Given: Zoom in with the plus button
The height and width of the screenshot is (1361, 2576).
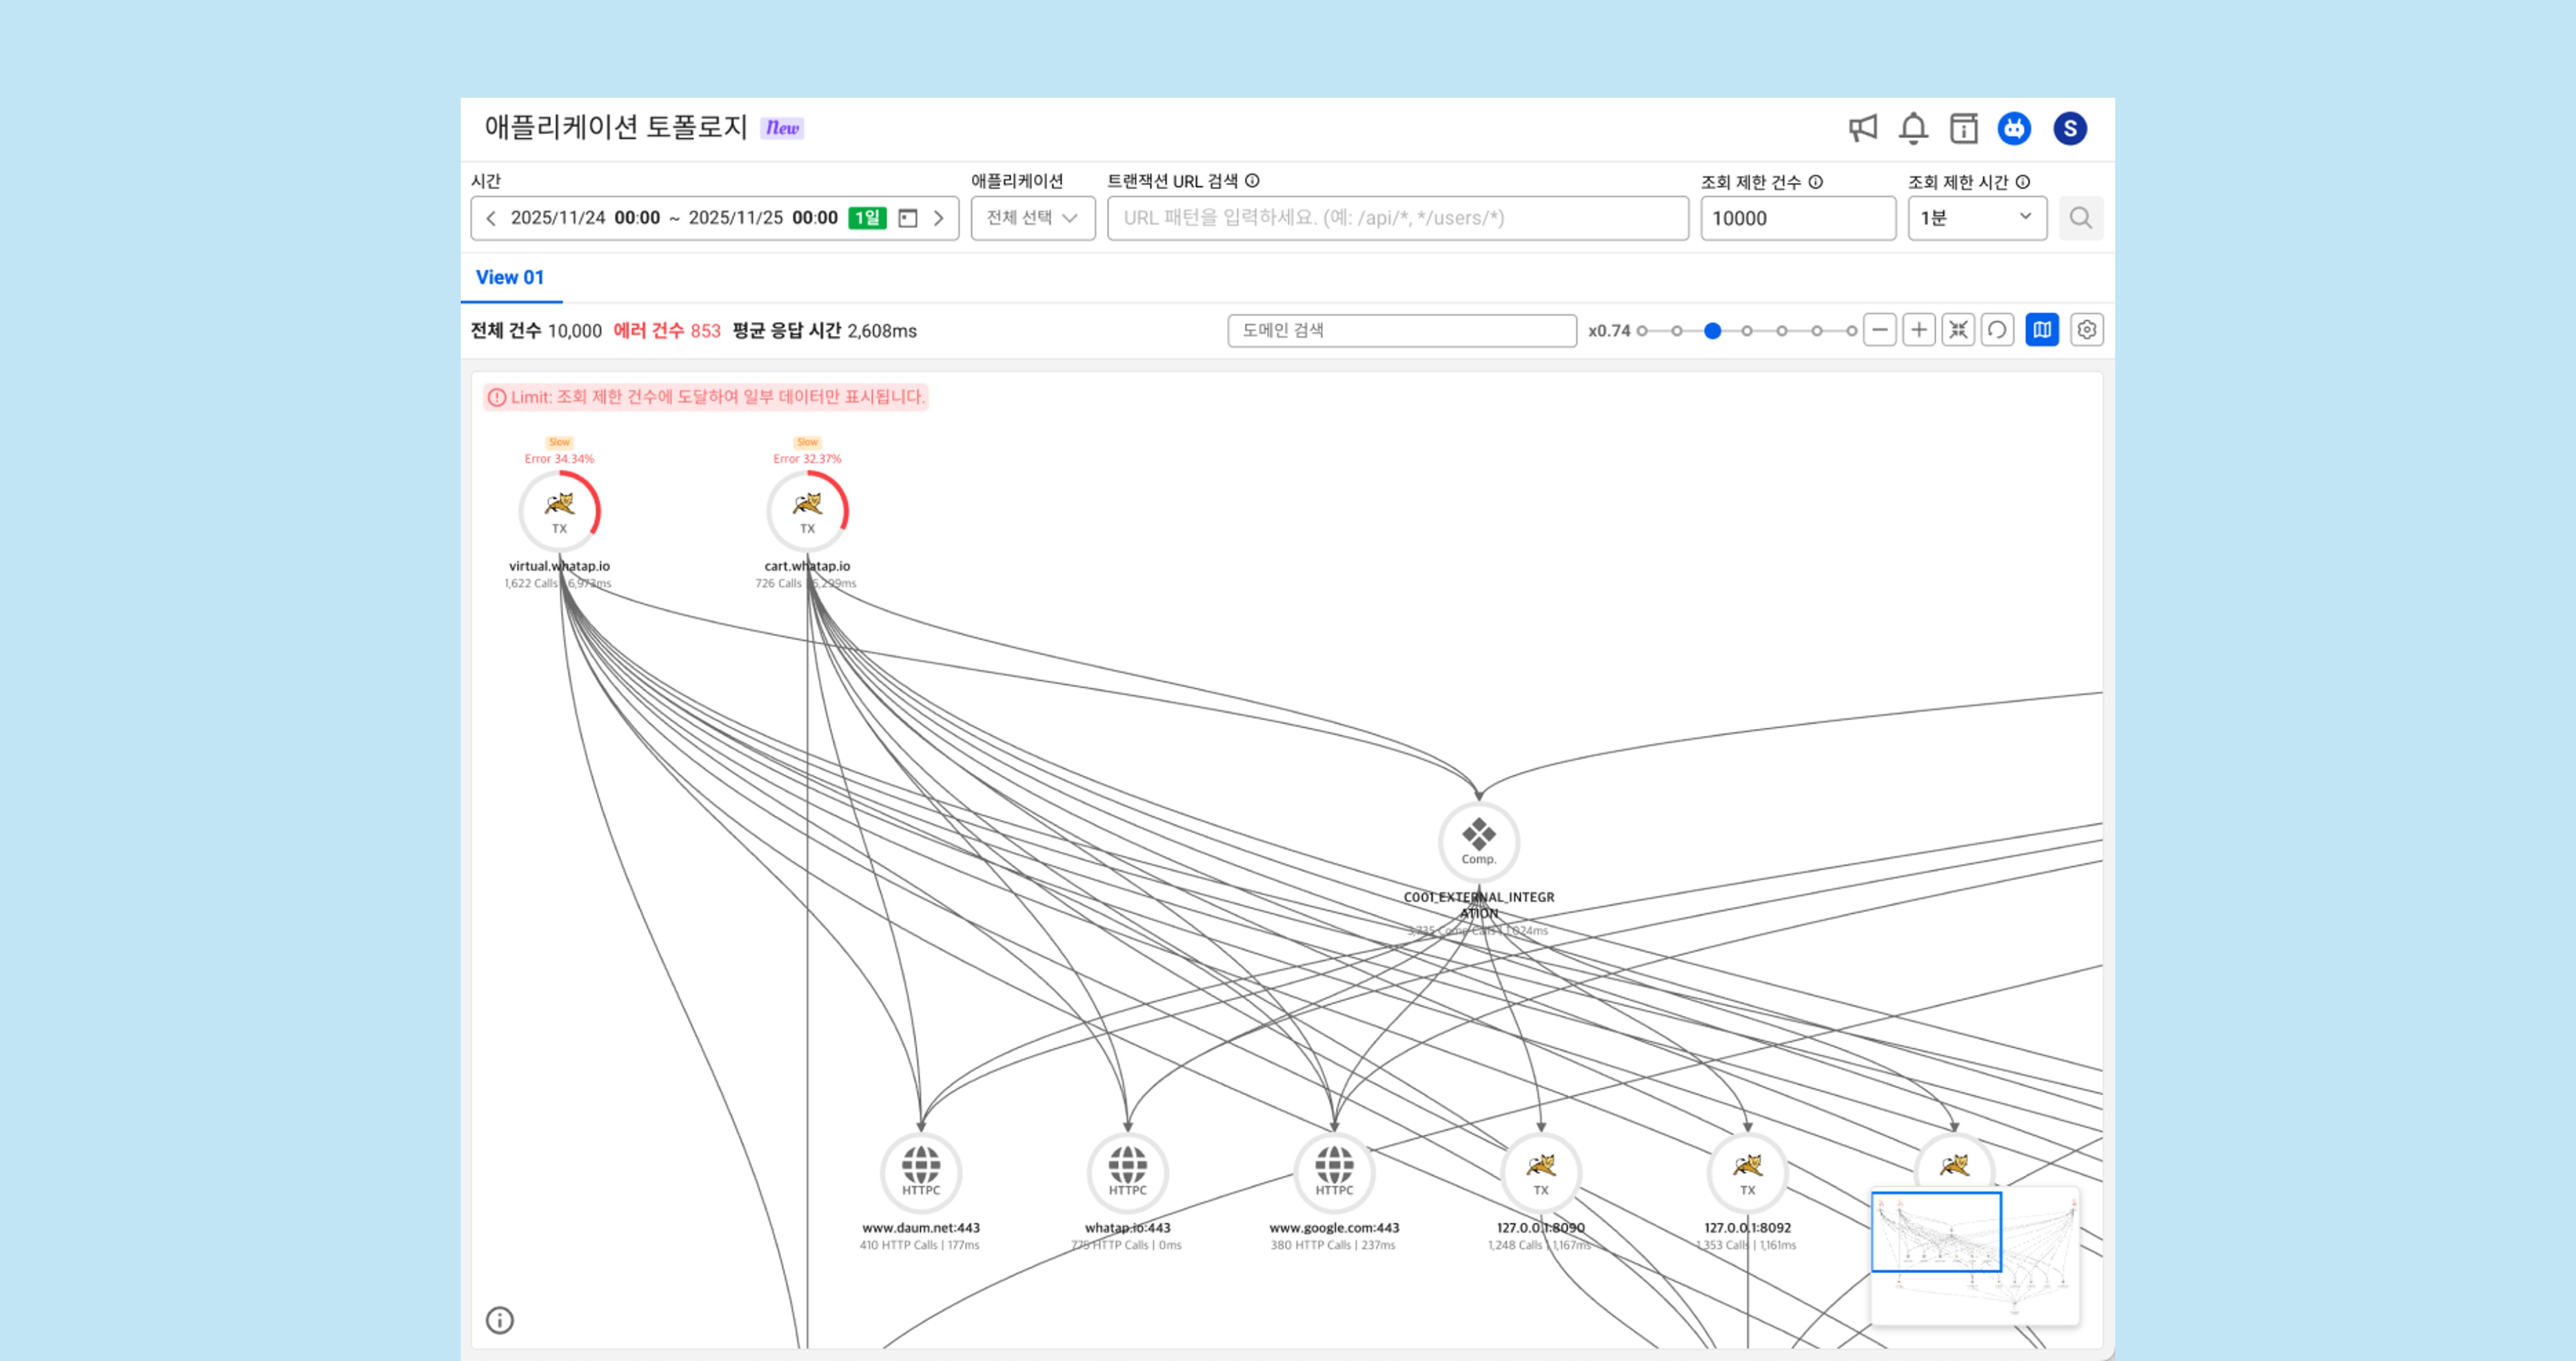Looking at the screenshot, I should (x=1919, y=330).
